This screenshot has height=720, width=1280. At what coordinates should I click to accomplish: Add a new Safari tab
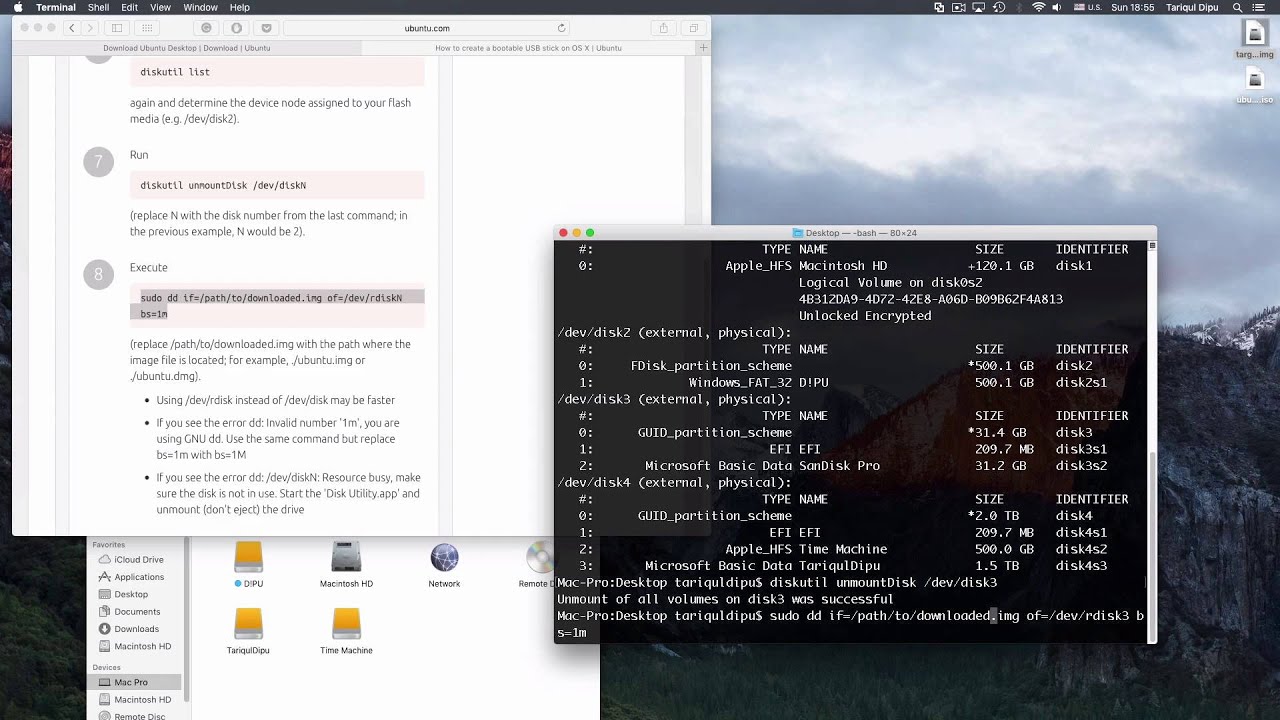click(704, 47)
